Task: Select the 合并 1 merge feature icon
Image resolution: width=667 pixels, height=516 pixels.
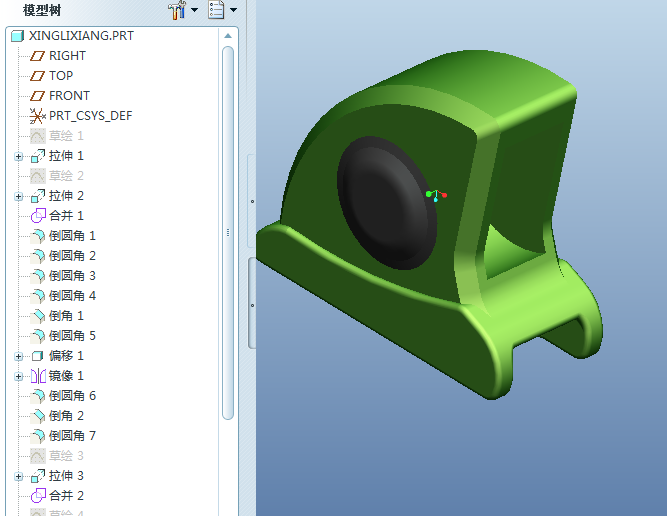Action: tap(38, 216)
